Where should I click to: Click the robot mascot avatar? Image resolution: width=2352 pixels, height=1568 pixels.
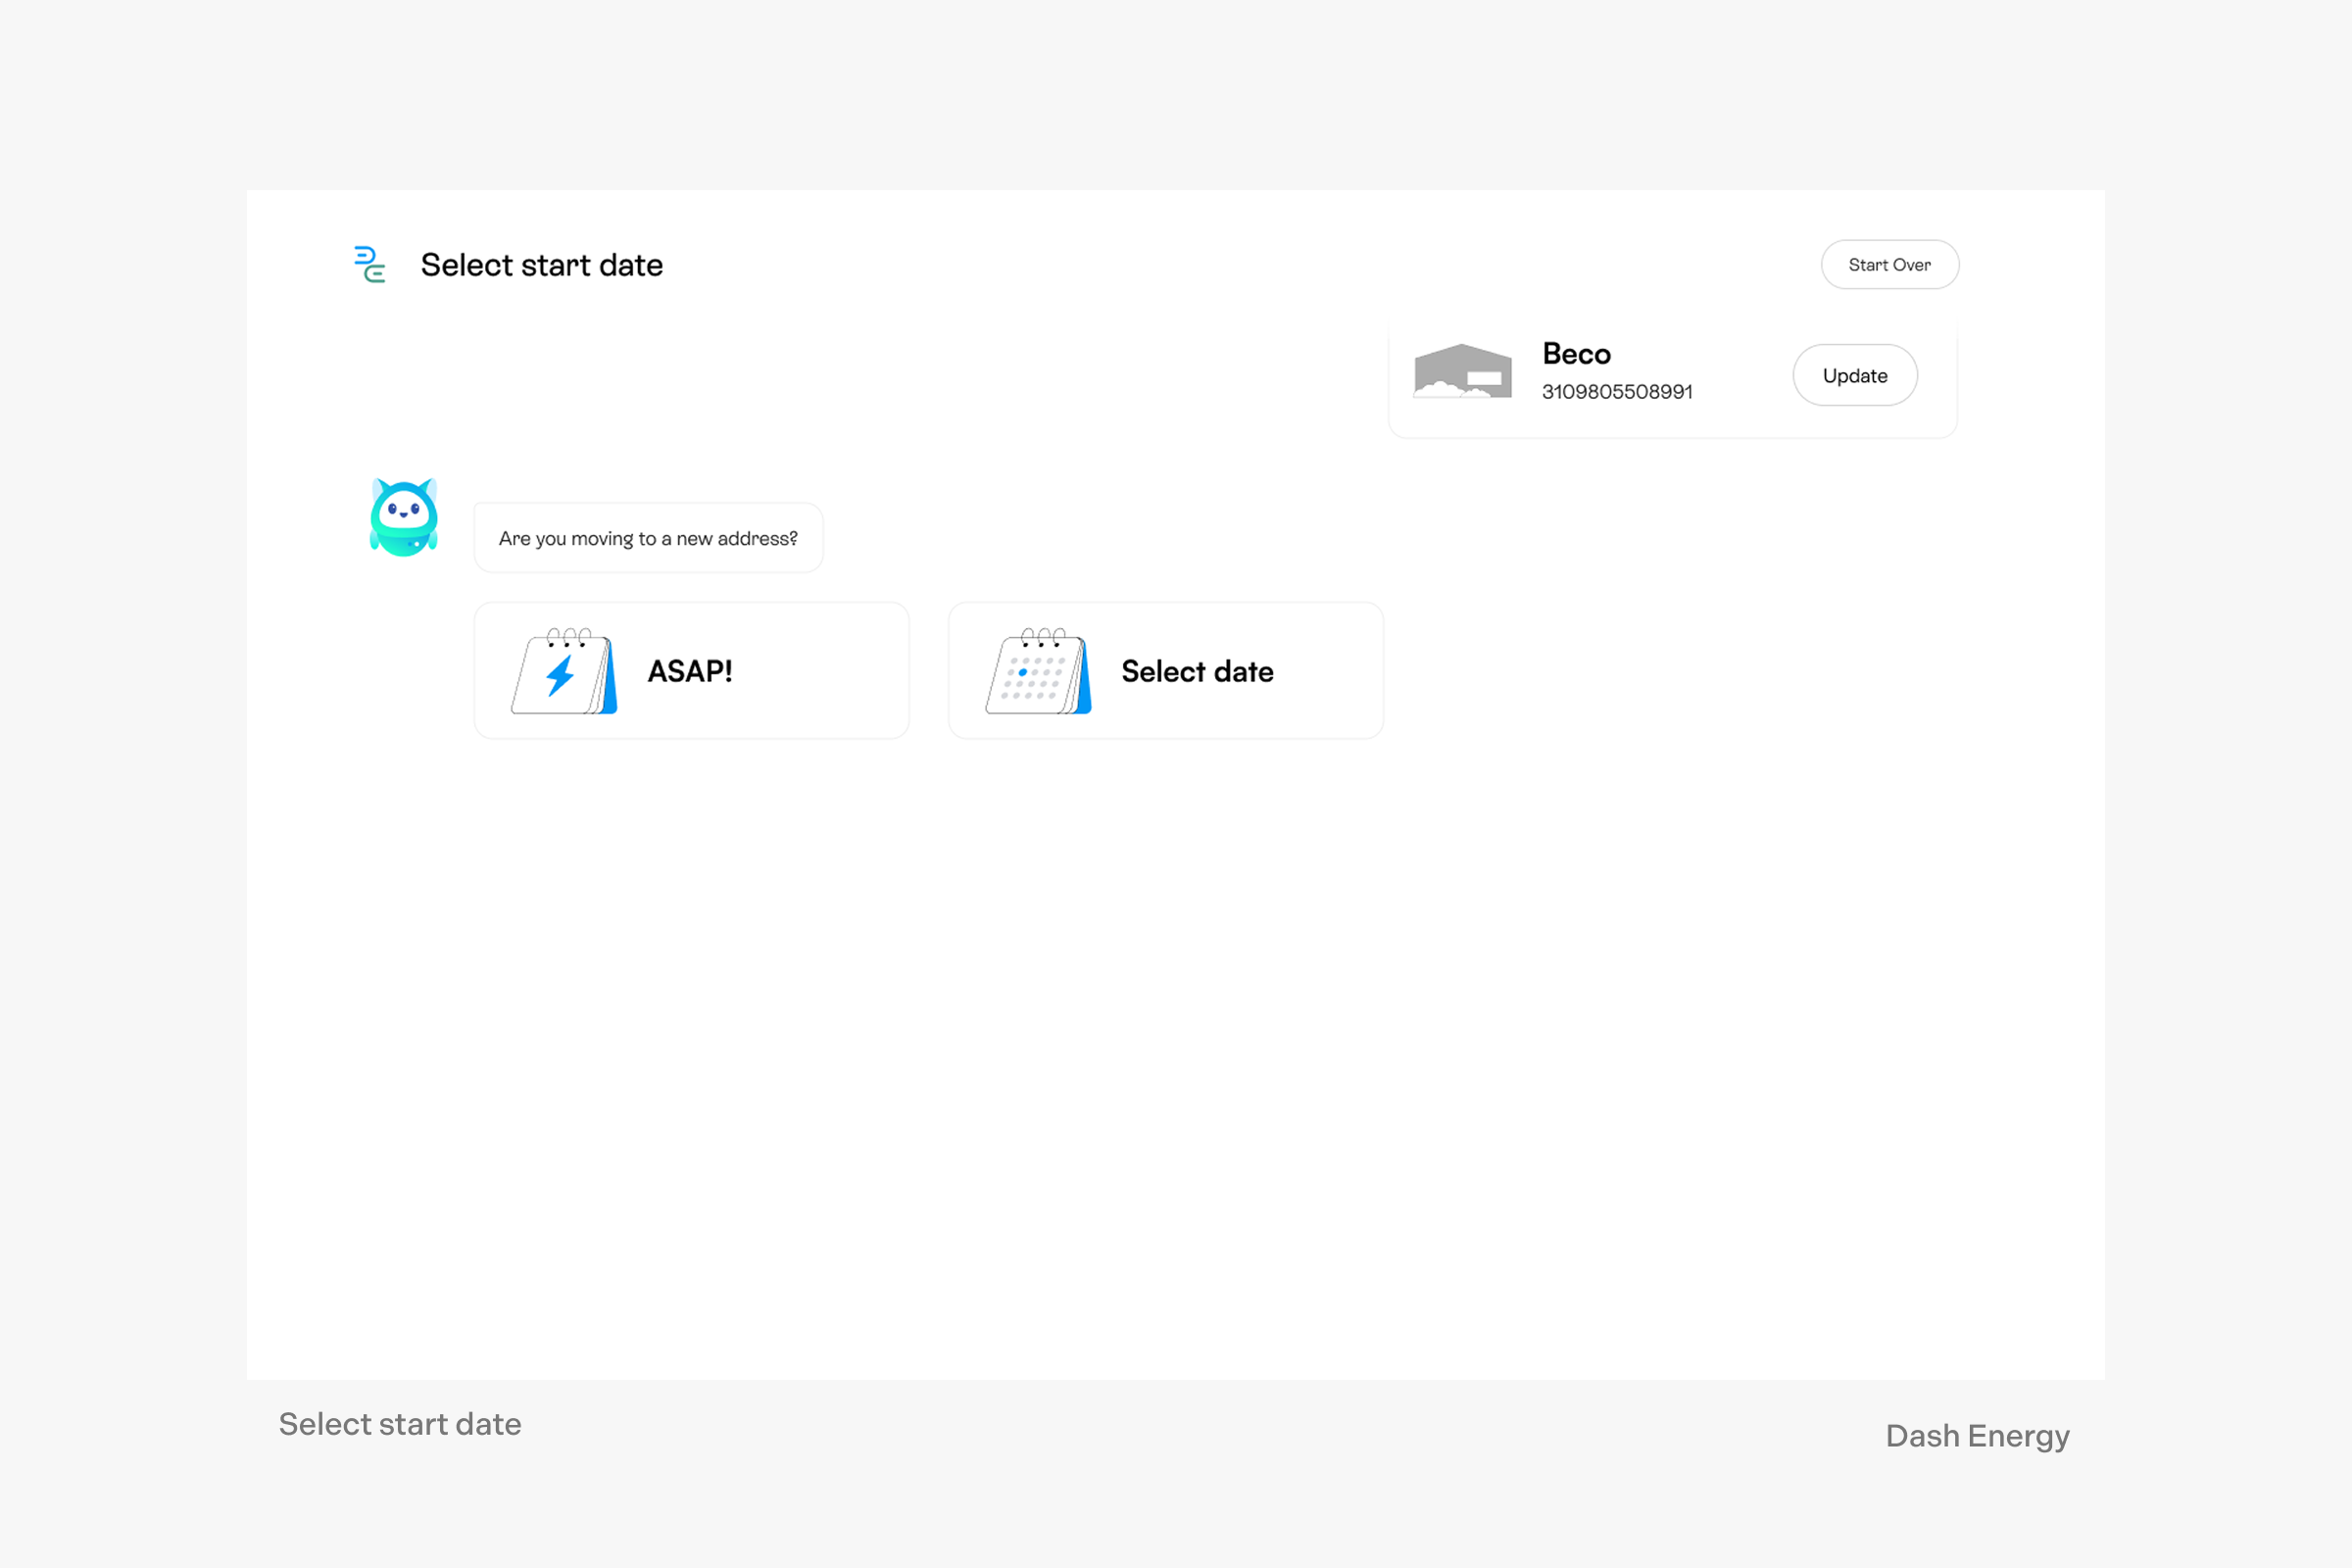(x=404, y=517)
